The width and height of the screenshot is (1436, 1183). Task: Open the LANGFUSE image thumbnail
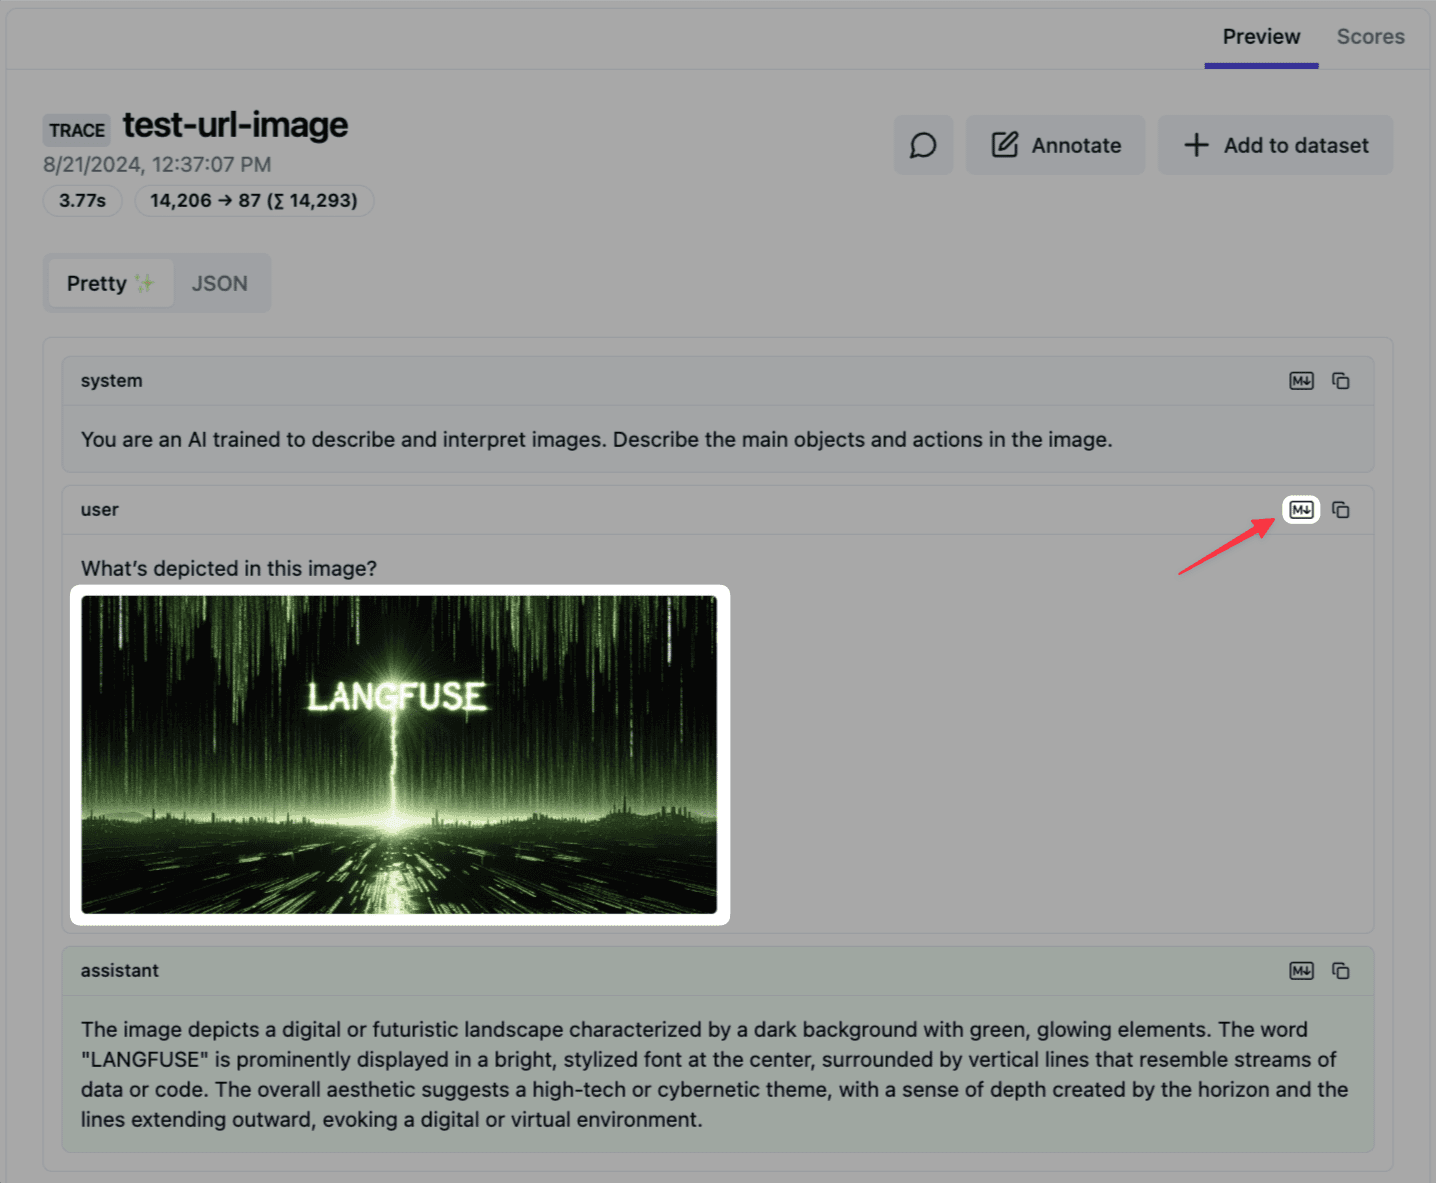pyautogui.click(x=399, y=755)
